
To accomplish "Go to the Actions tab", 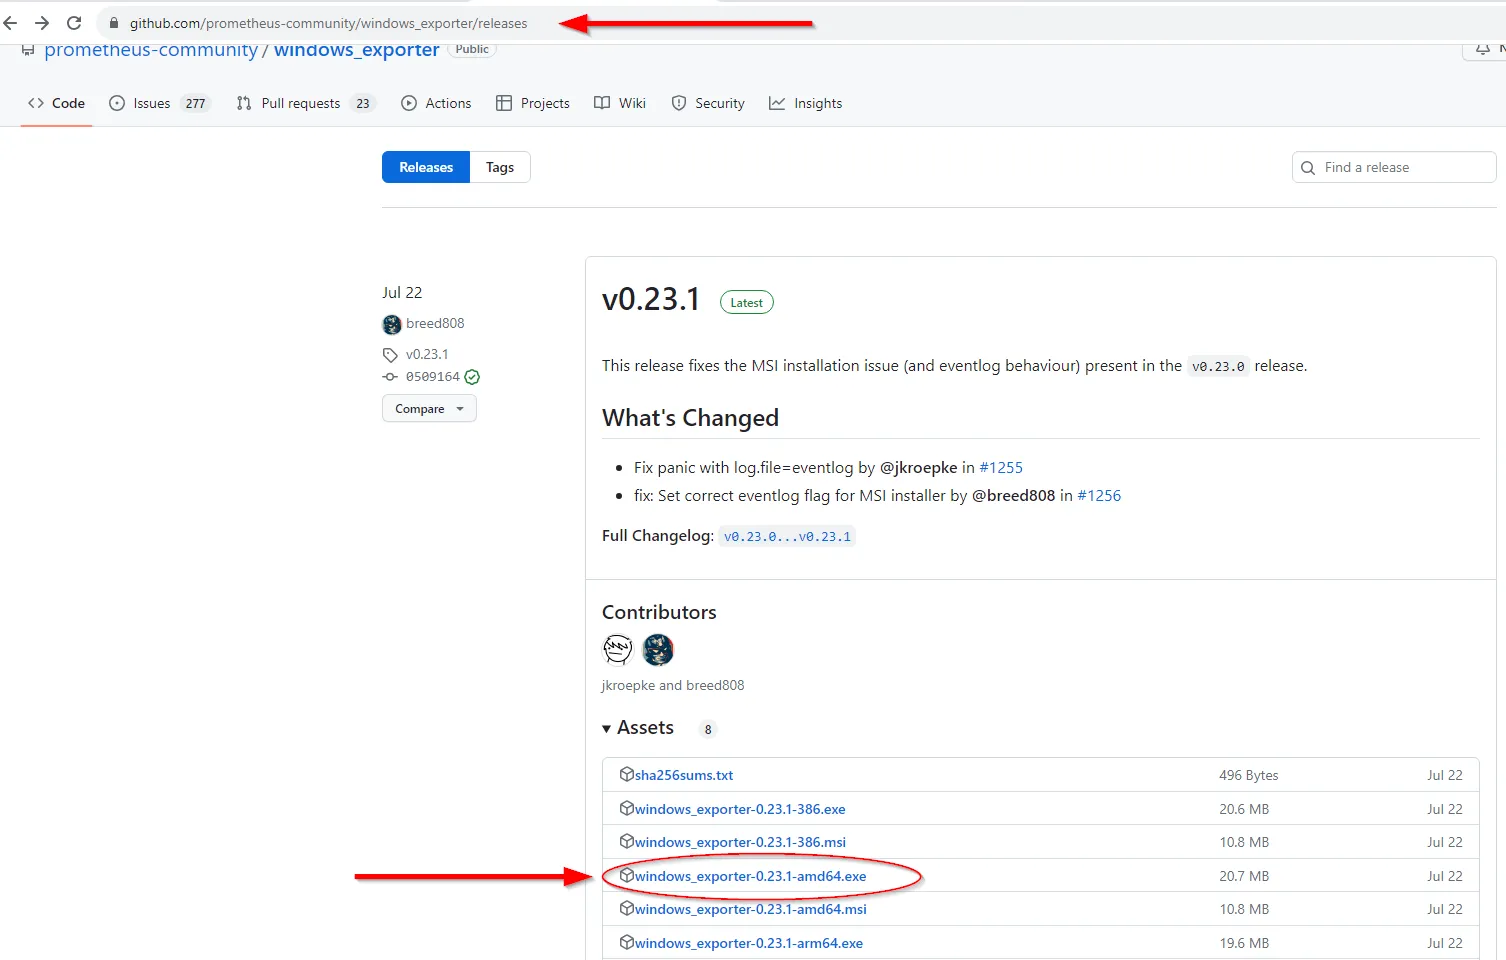I will 436,103.
